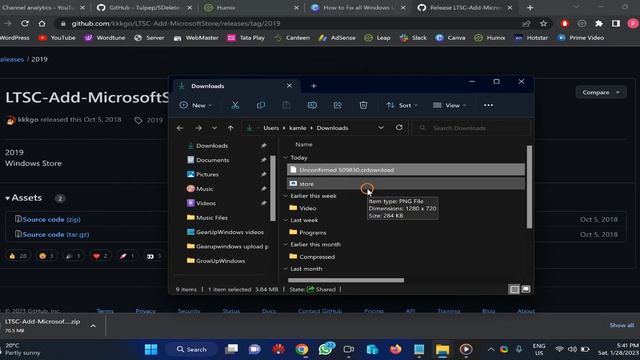
Task: Click the horizontal scrollbar in file list
Action: [x=346, y=280]
